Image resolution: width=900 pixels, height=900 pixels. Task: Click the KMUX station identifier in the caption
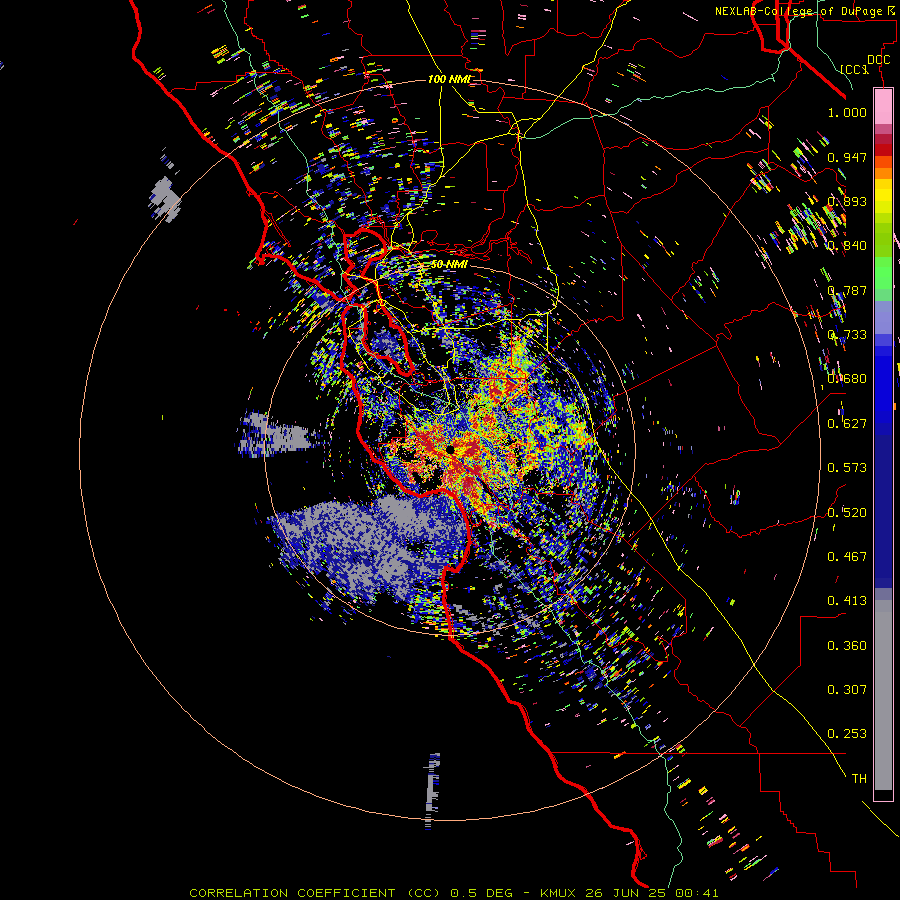(x=558, y=893)
